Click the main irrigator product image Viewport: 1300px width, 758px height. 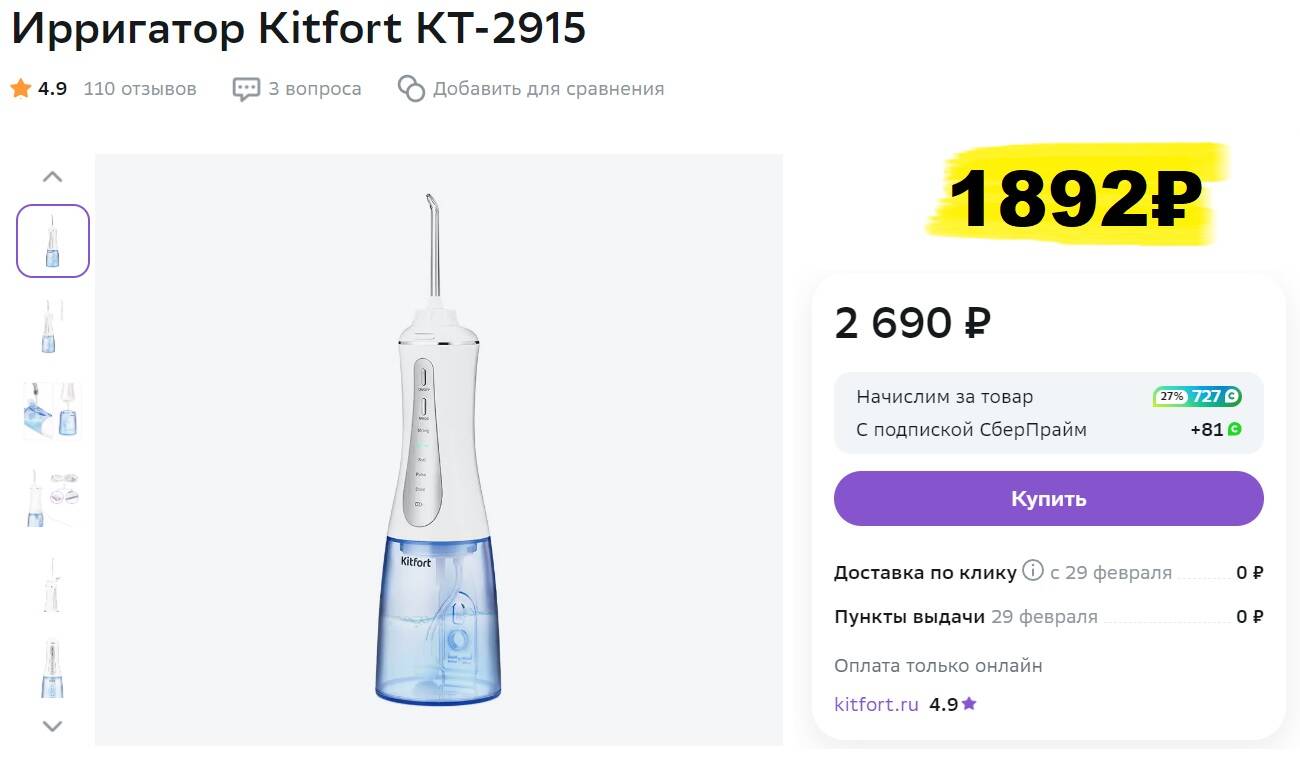pyautogui.click(x=438, y=449)
